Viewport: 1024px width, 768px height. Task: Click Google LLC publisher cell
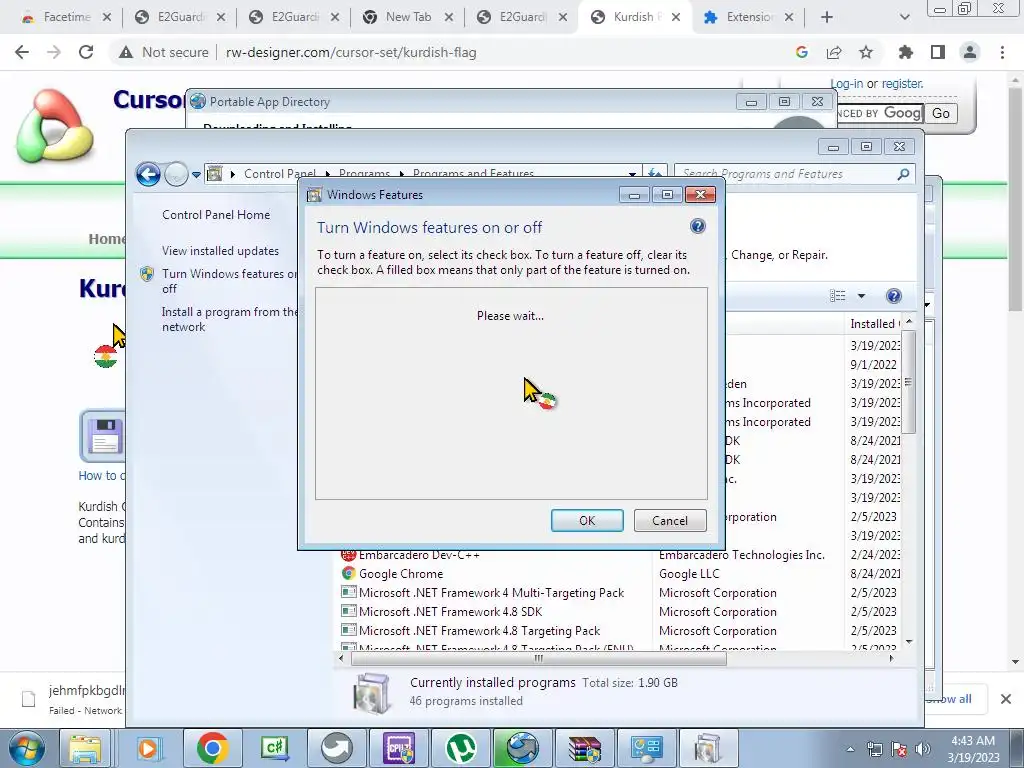point(689,573)
